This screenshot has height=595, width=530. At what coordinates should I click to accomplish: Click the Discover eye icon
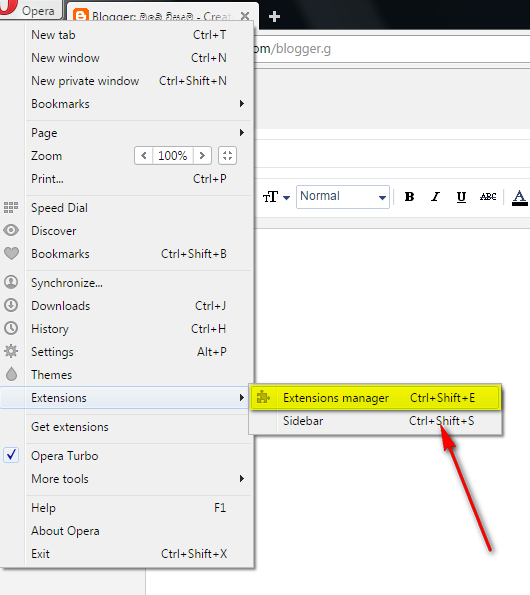click(x=11, y=230)
